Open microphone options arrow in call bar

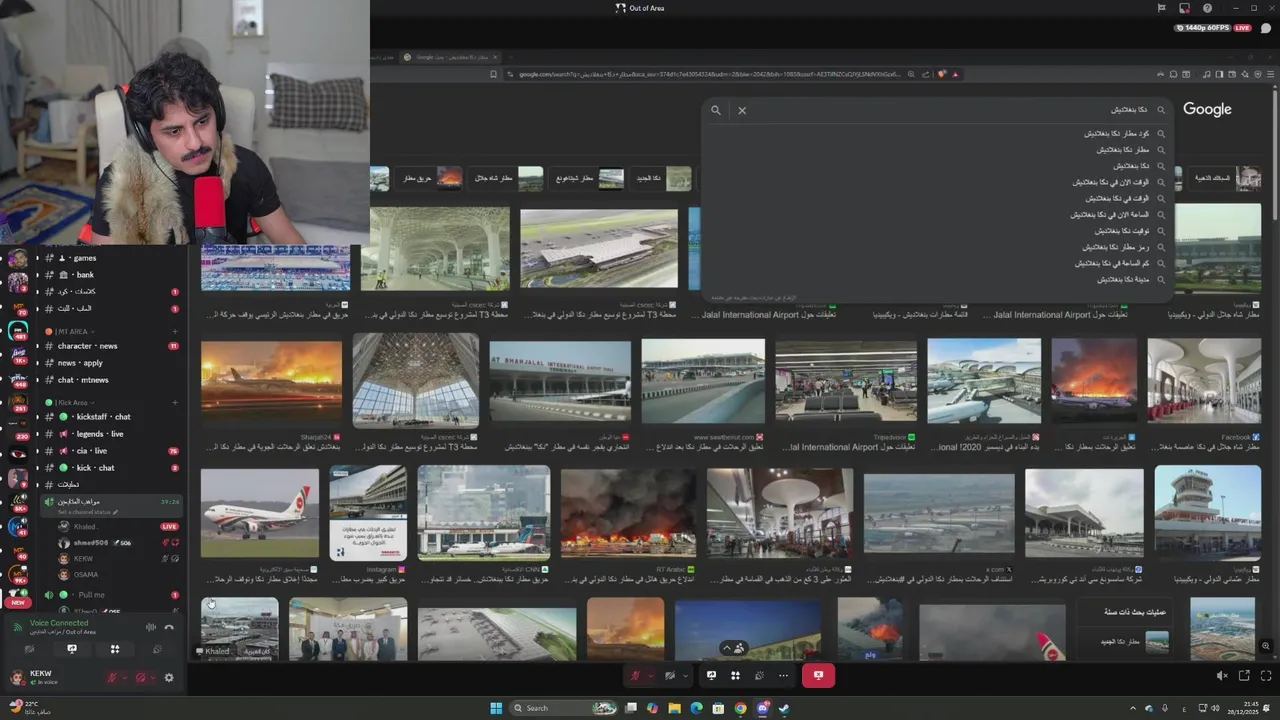[650, 675]
